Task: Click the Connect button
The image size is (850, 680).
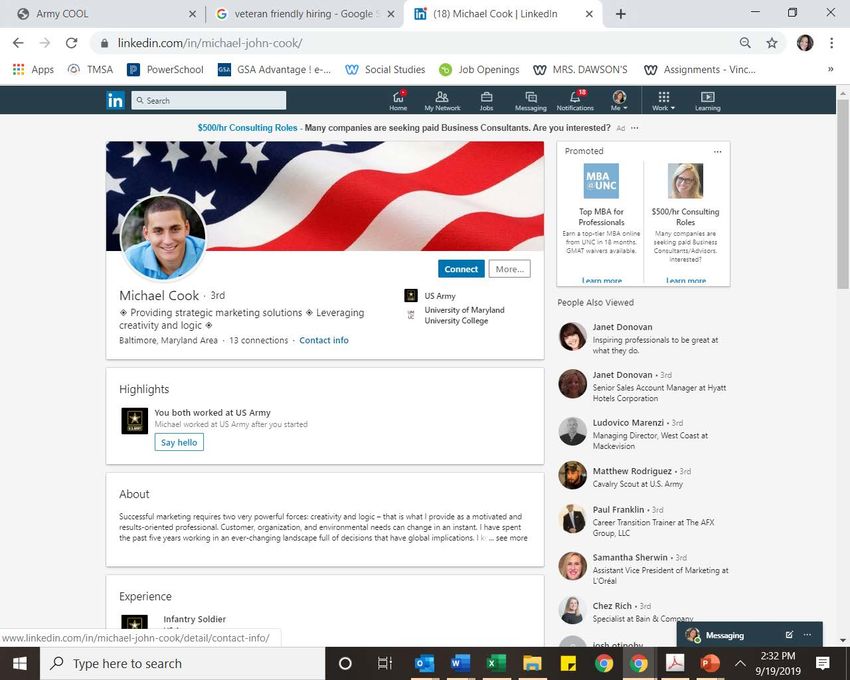Action: click(461, 269)
